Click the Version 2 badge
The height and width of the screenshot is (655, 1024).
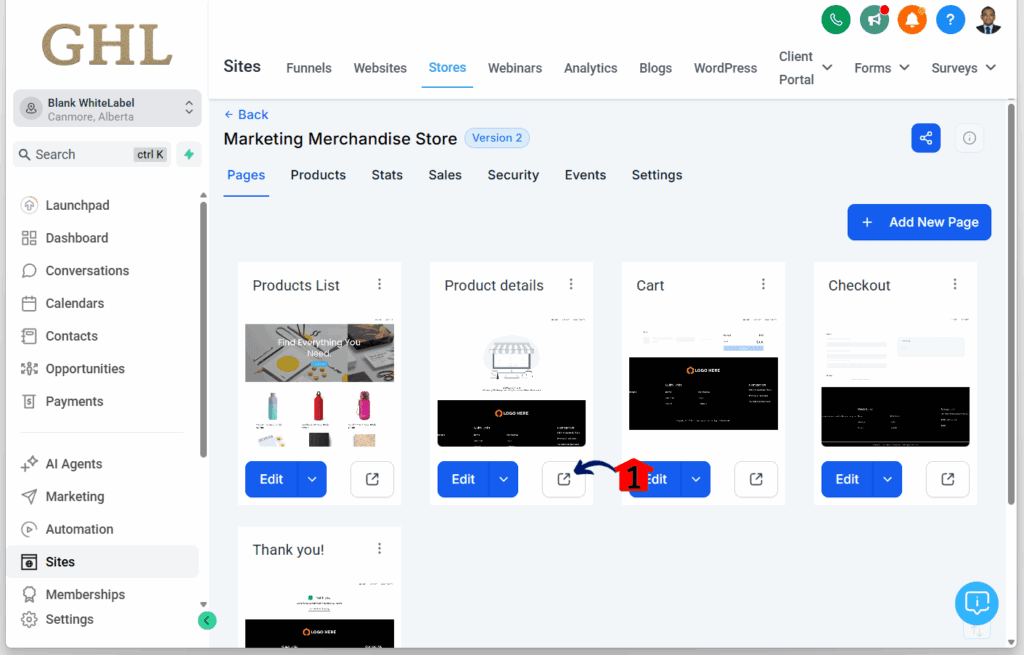(x=497, y=138)
